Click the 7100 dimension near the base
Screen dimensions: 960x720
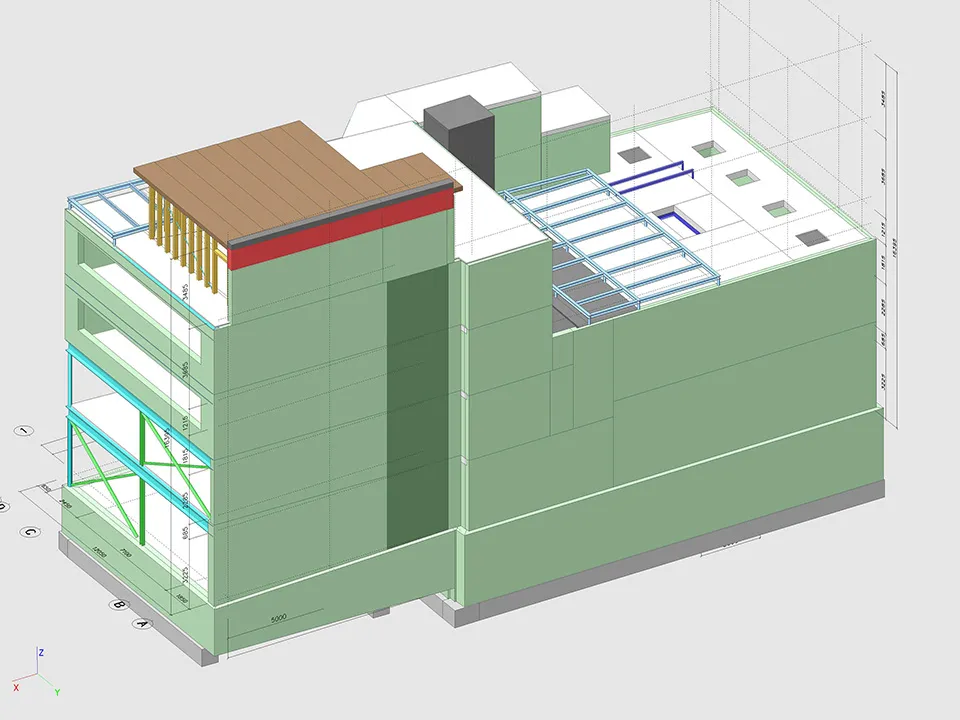(x=126, y=553)
